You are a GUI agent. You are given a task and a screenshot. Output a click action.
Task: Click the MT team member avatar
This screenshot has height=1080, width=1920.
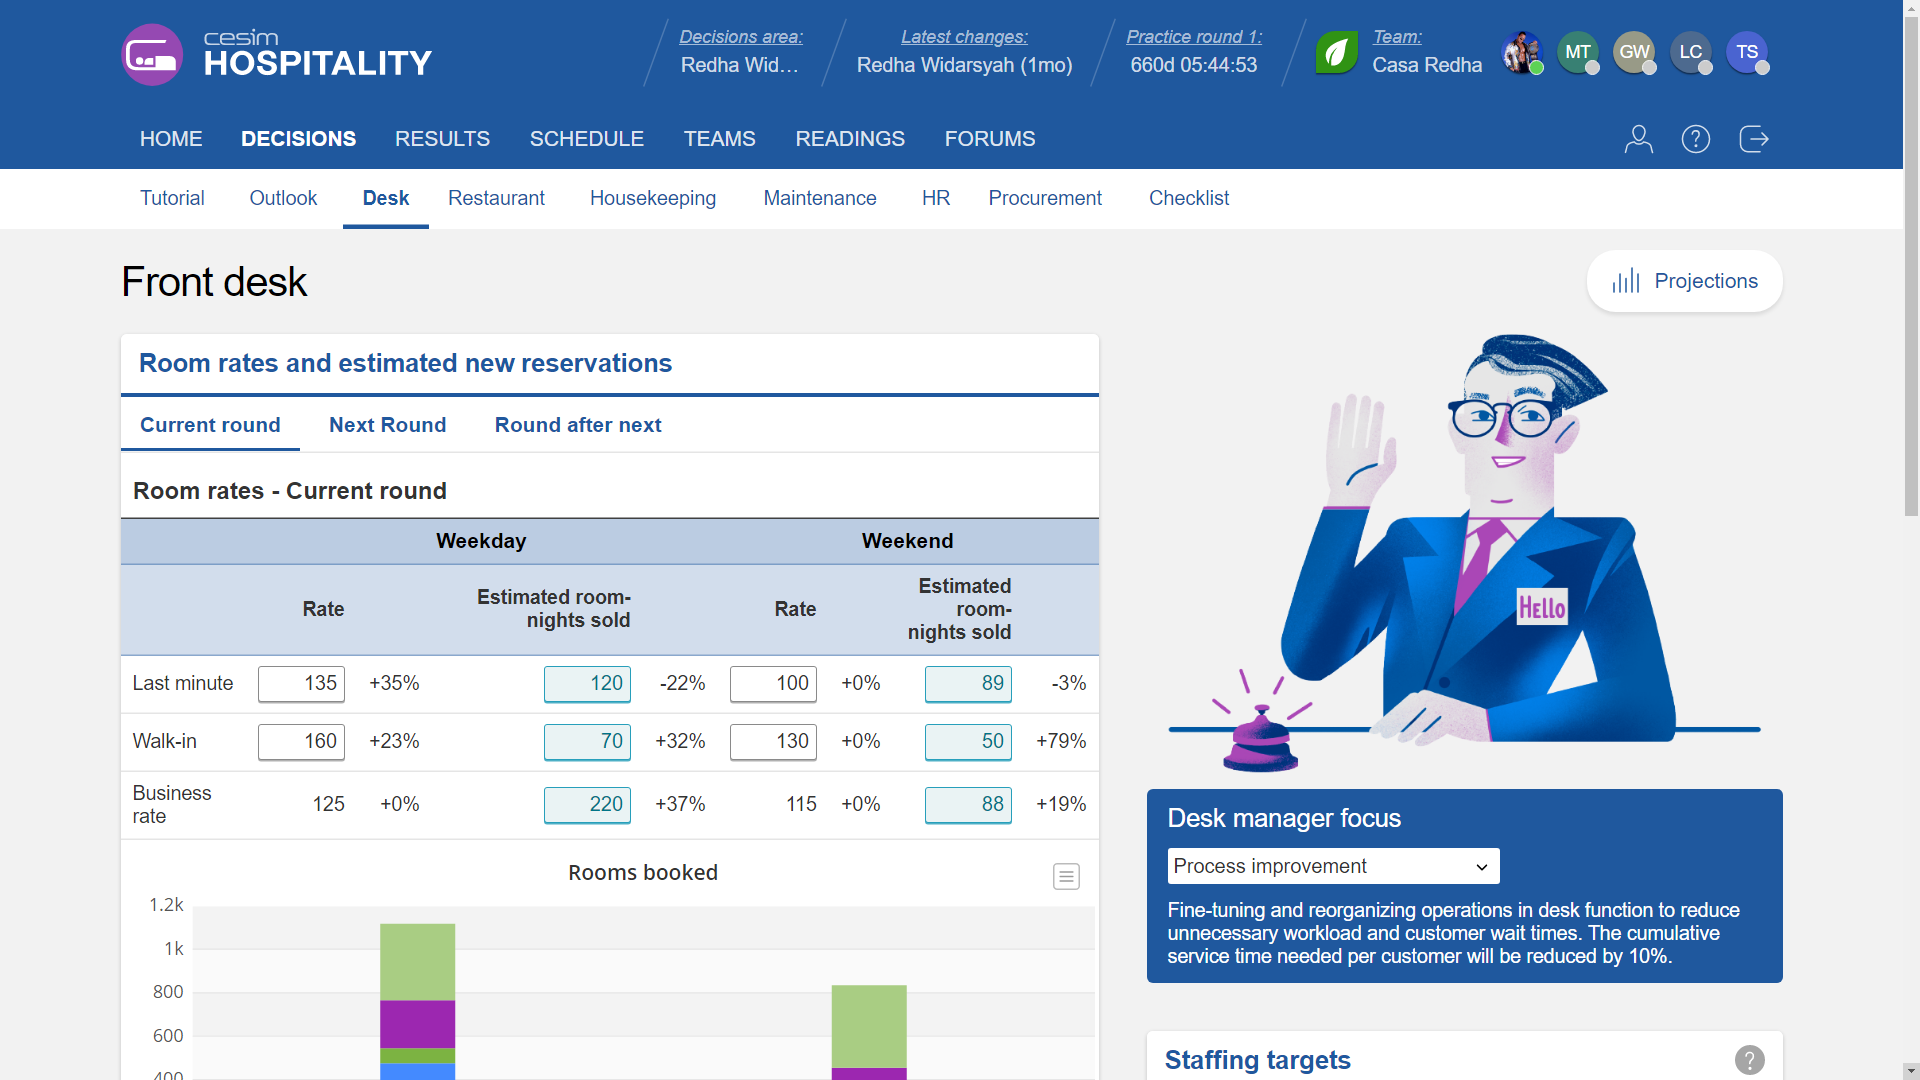click(x=1577, y=52)
